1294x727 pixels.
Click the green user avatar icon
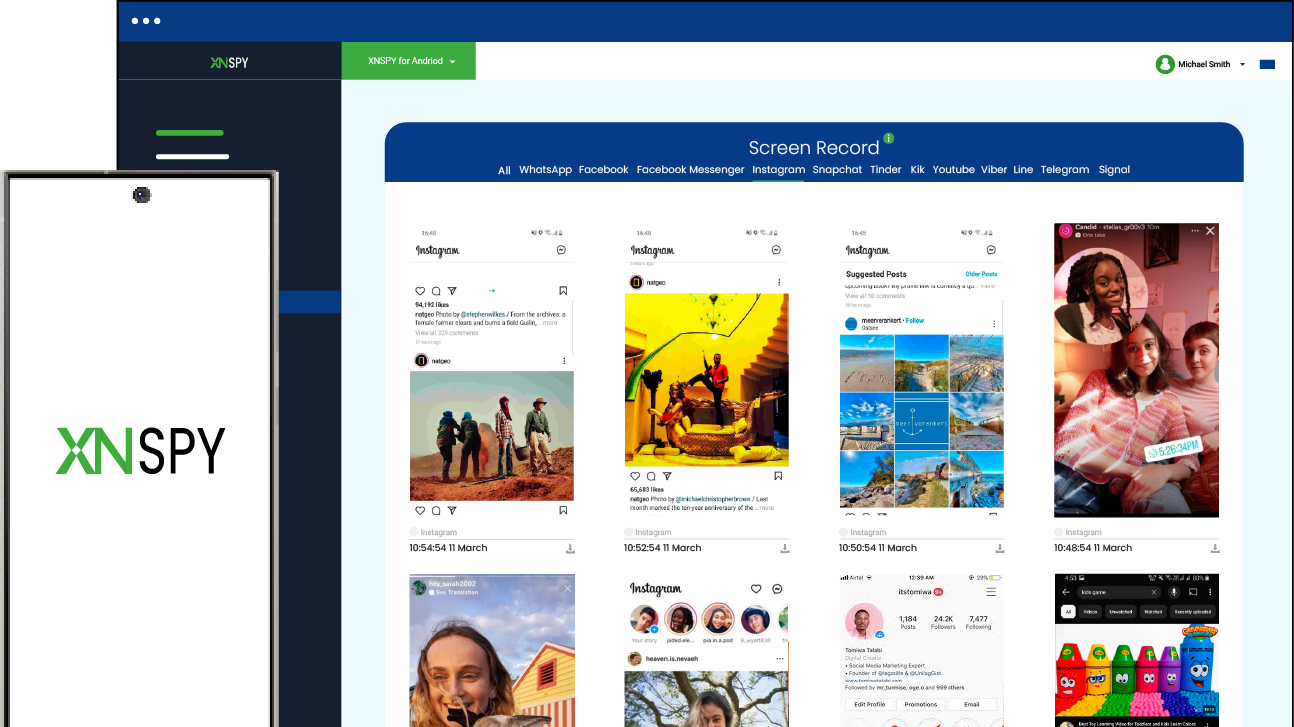coord(1165,64)
